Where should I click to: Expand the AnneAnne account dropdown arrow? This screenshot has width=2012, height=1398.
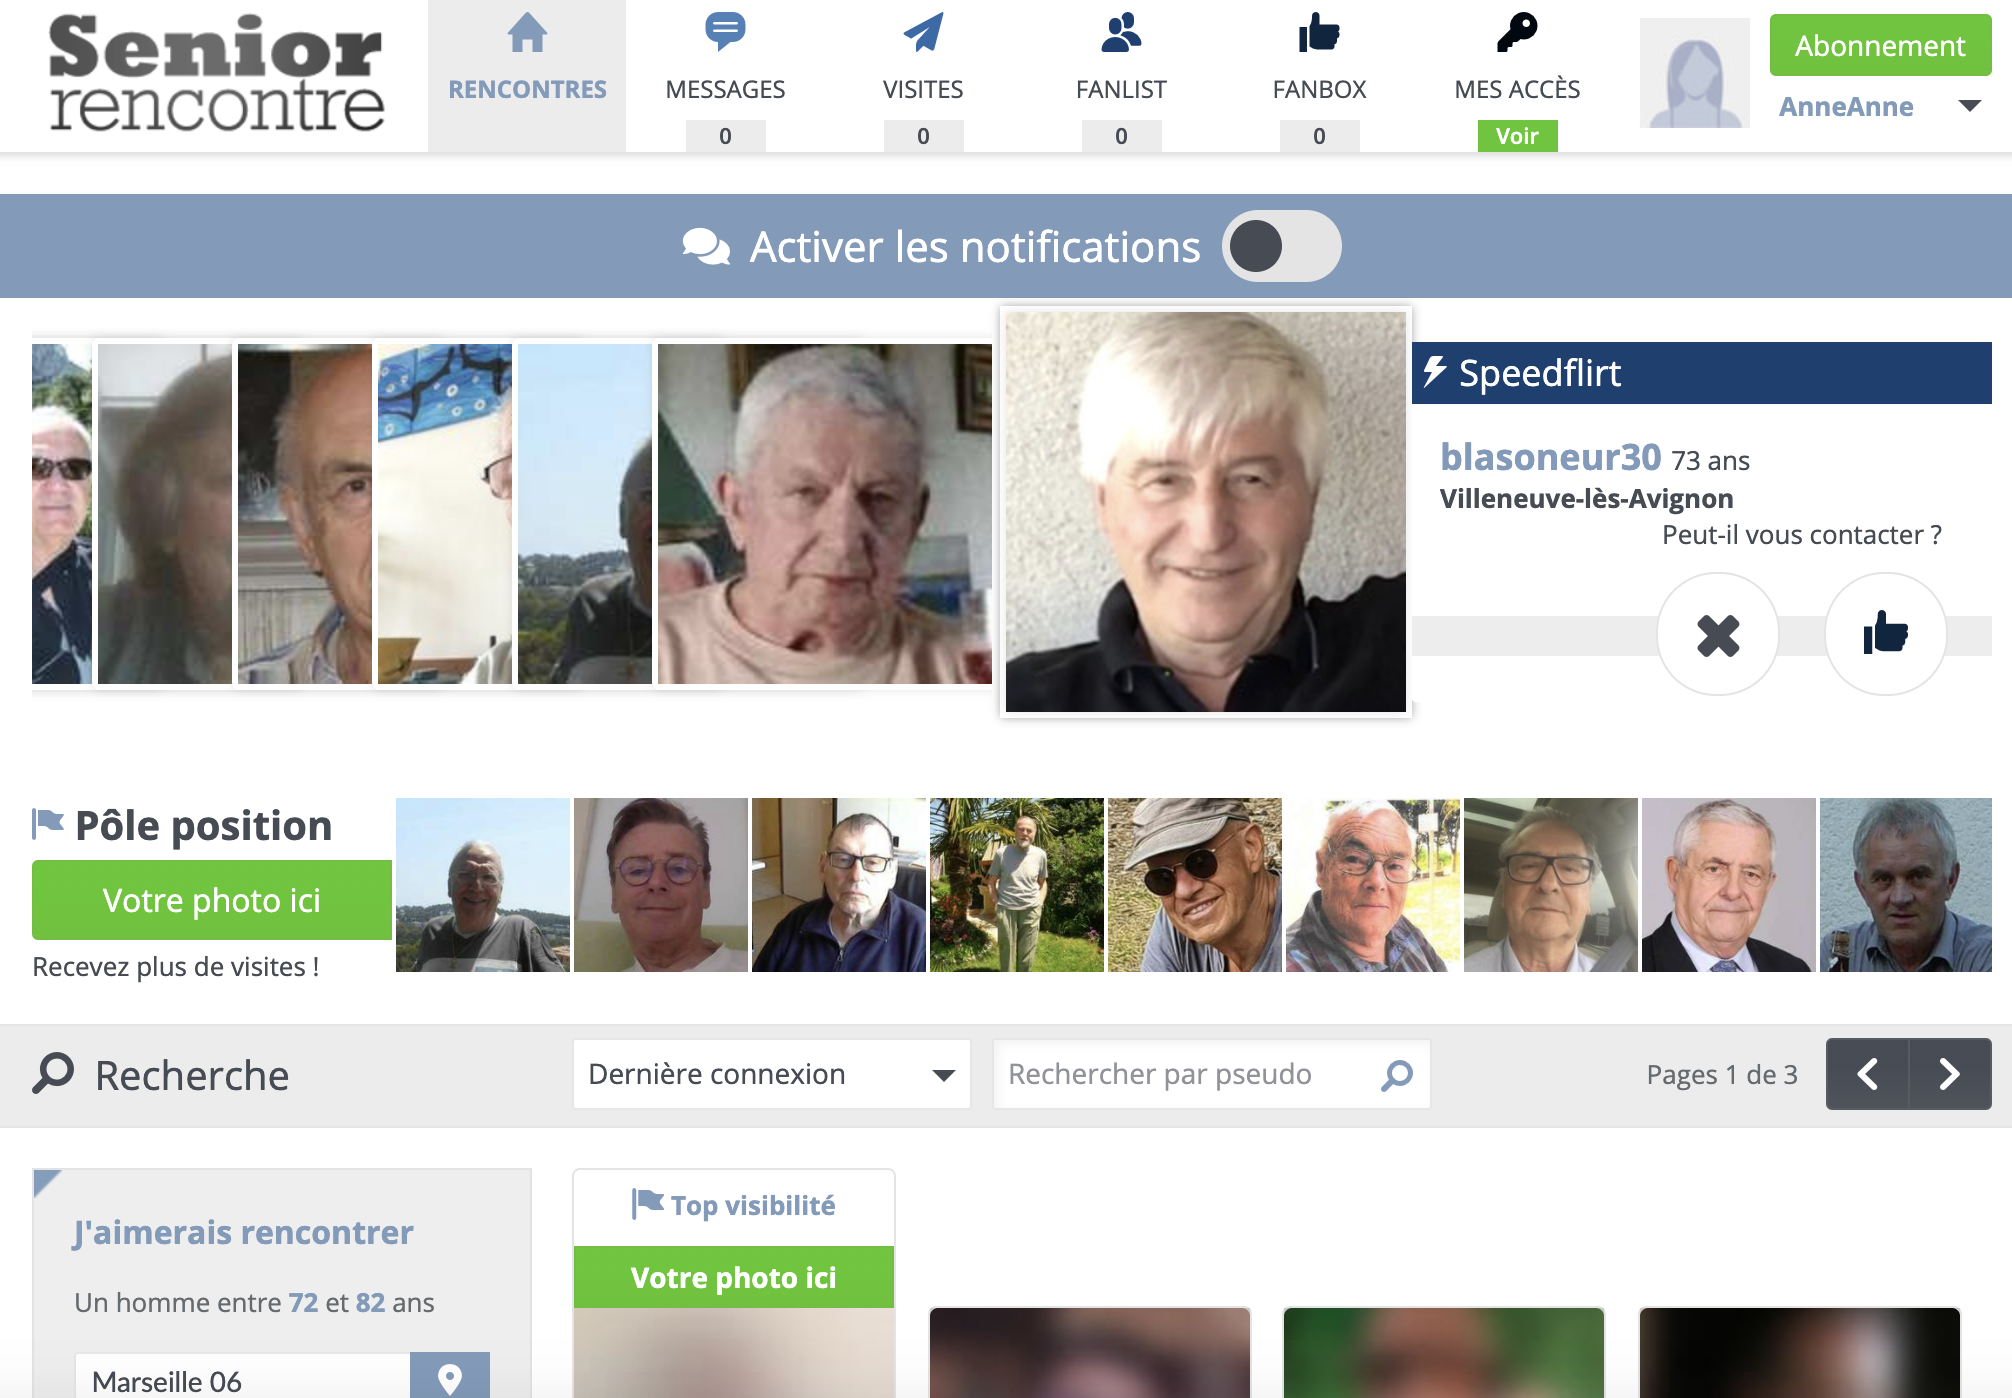[x=1969, y=106]
